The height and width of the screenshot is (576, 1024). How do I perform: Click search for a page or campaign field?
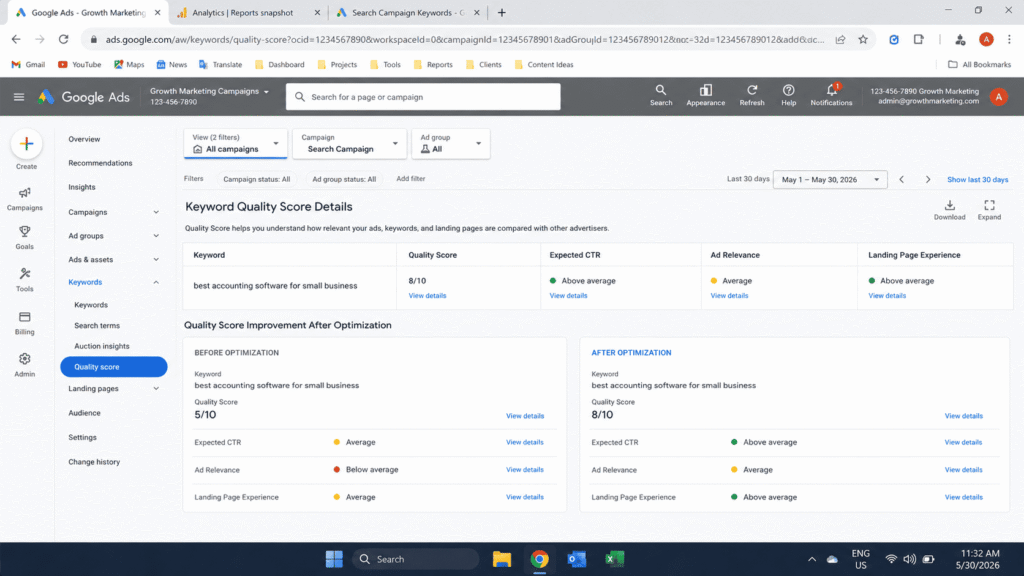(x=423, y=97)
